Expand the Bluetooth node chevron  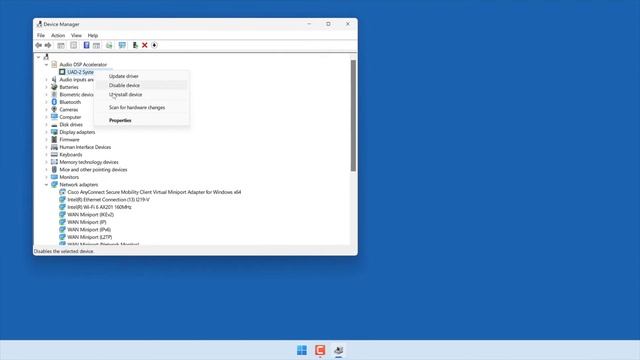pos(46,102)
